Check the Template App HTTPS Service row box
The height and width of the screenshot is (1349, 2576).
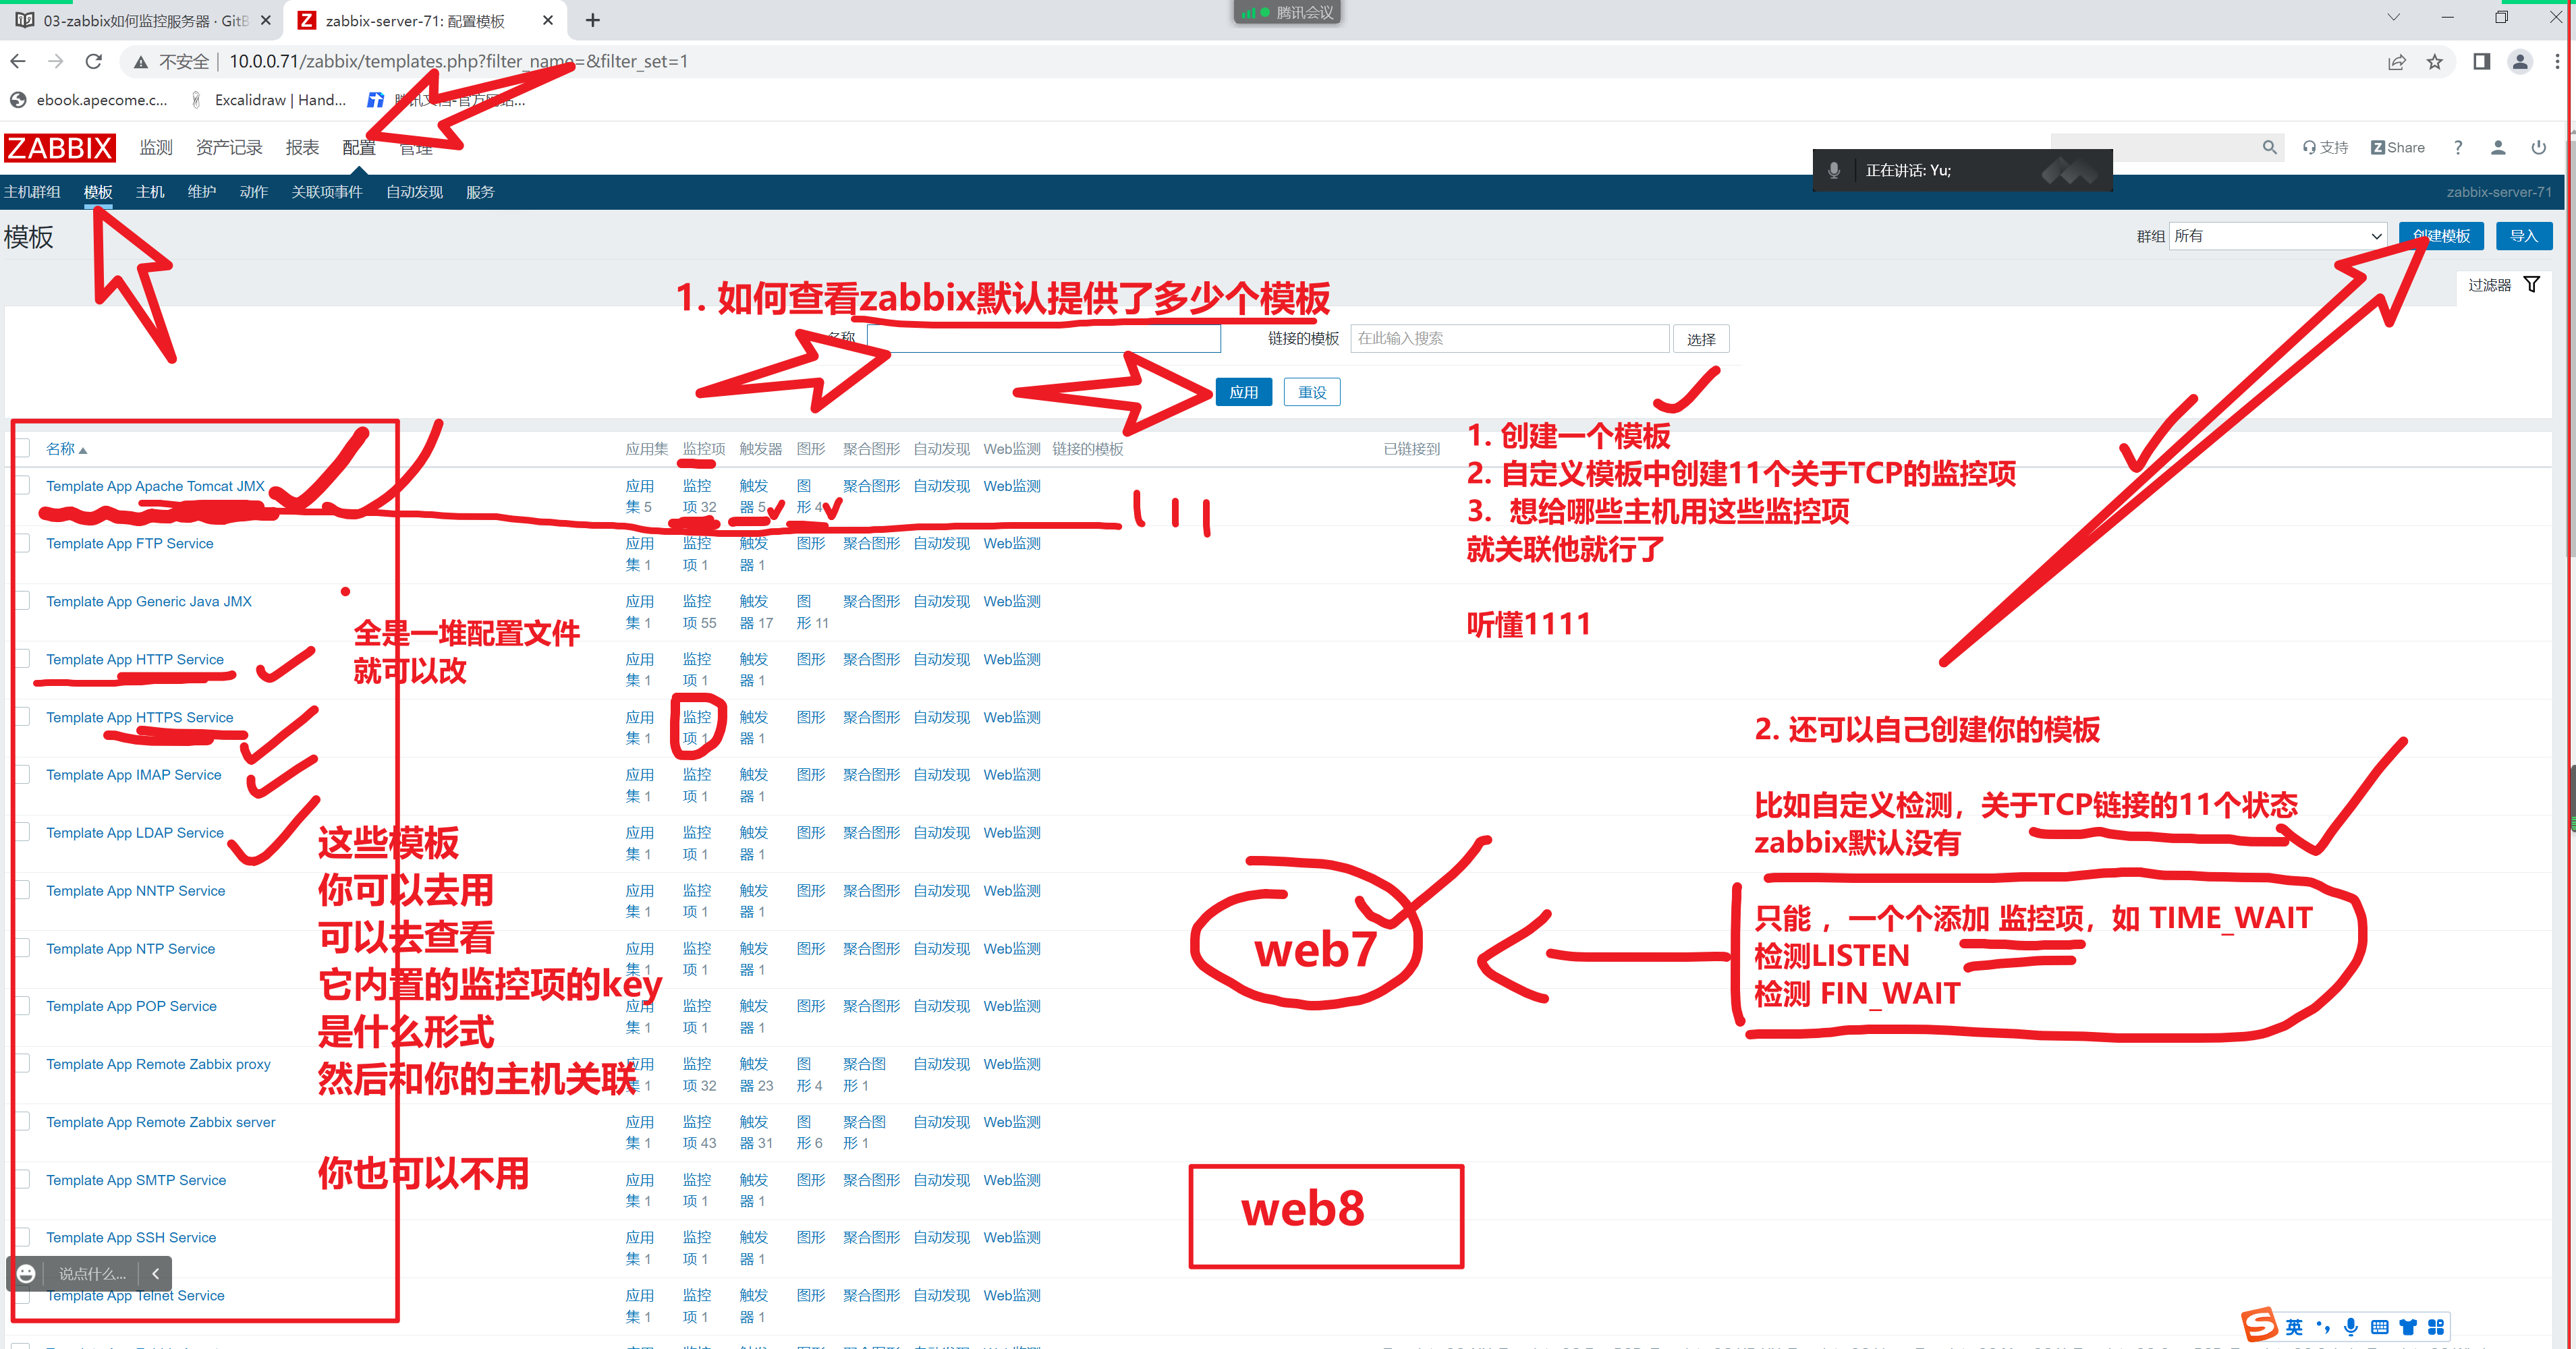[x=22, y=718]
